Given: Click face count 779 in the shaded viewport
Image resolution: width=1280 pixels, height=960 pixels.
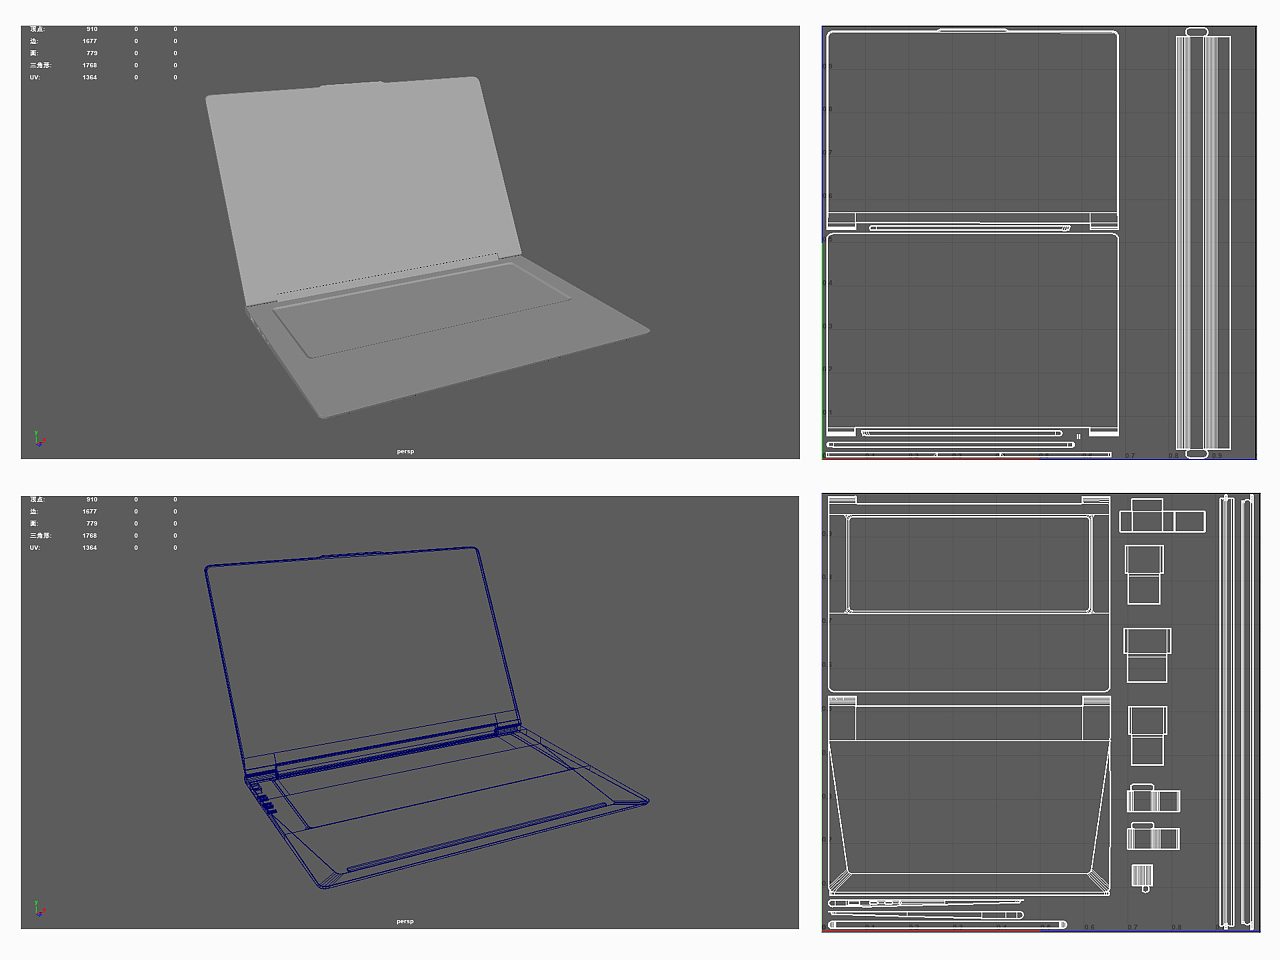Looking at the screenshot, I should (91, 53).
